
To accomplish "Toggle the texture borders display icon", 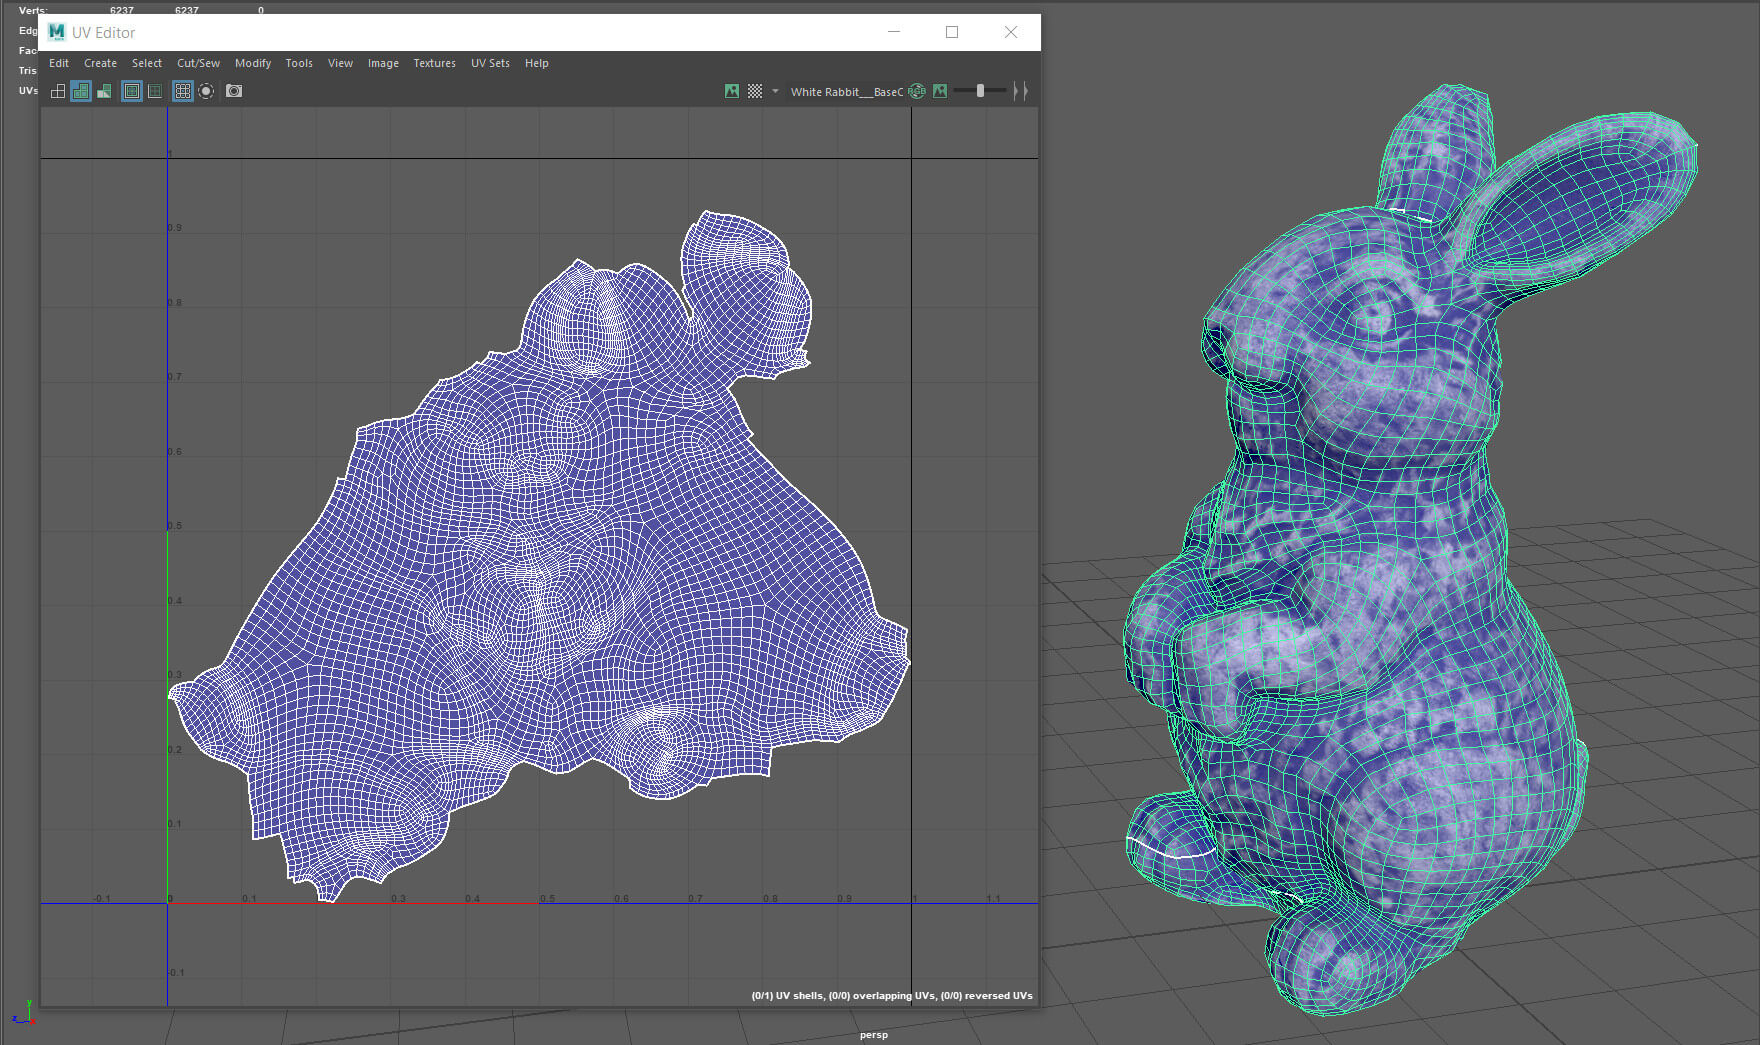I will (132, 91).
